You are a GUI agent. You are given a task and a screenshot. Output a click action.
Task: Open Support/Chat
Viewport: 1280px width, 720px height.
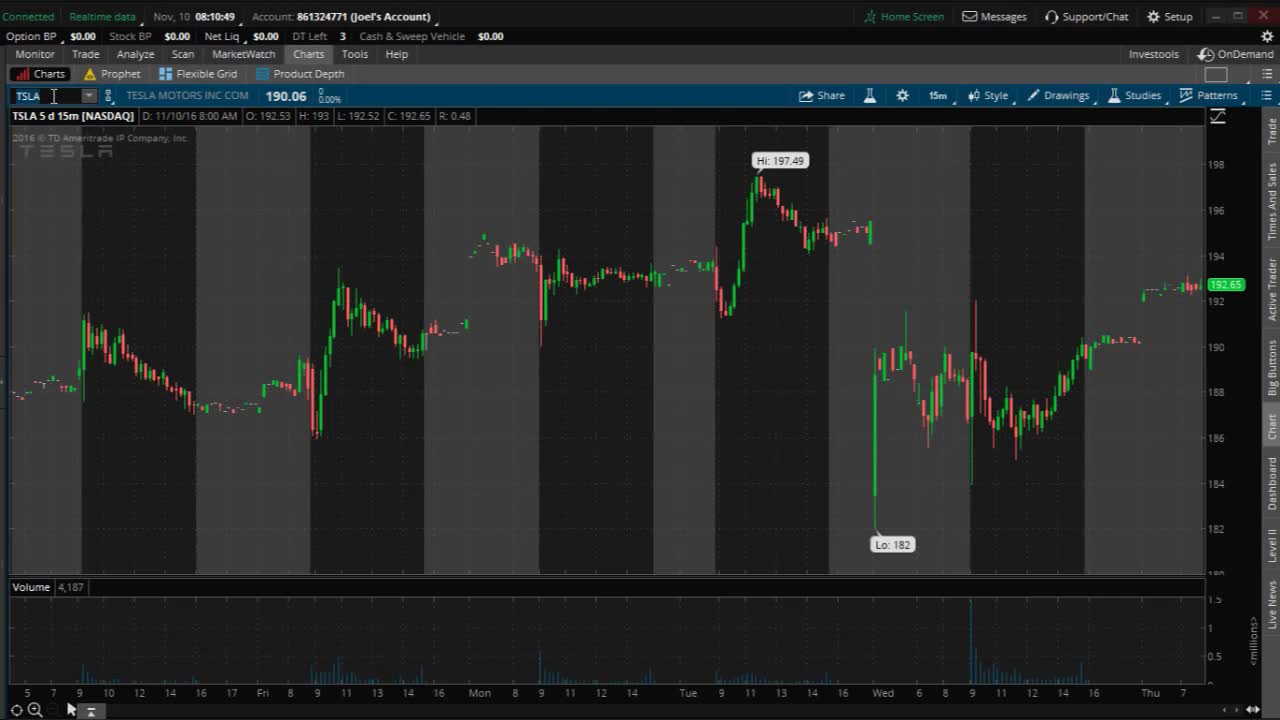(1086, 17)
